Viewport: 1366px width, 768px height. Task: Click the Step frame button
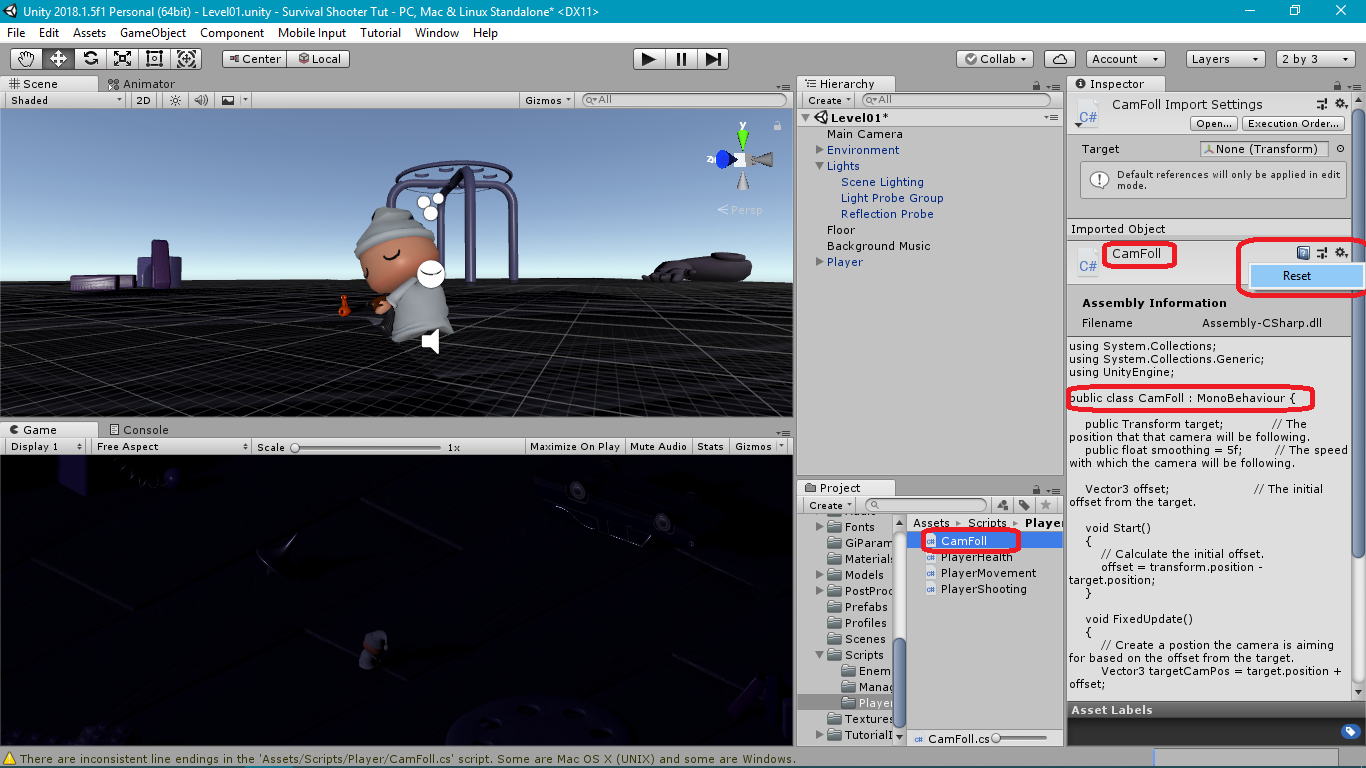pyautogui.click(x=712, y=59)
